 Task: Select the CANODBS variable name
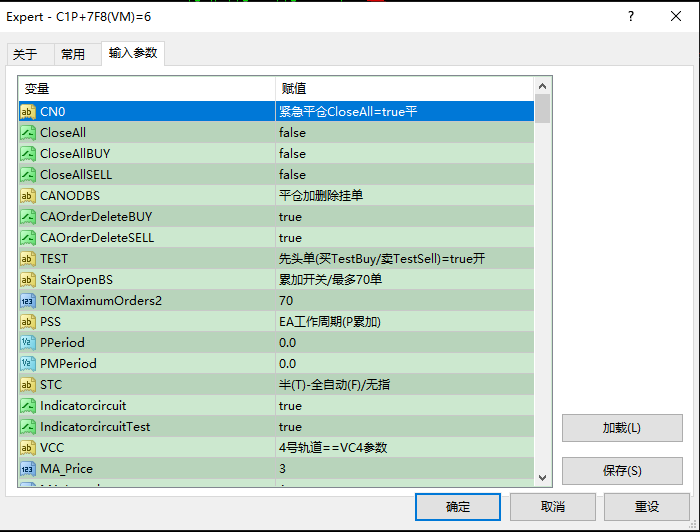tap(70, 195)
